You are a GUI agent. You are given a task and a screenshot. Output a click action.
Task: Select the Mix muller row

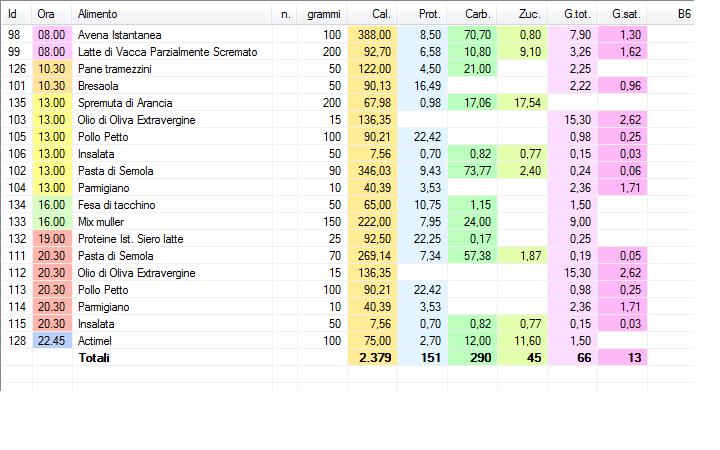coord(347,222)
